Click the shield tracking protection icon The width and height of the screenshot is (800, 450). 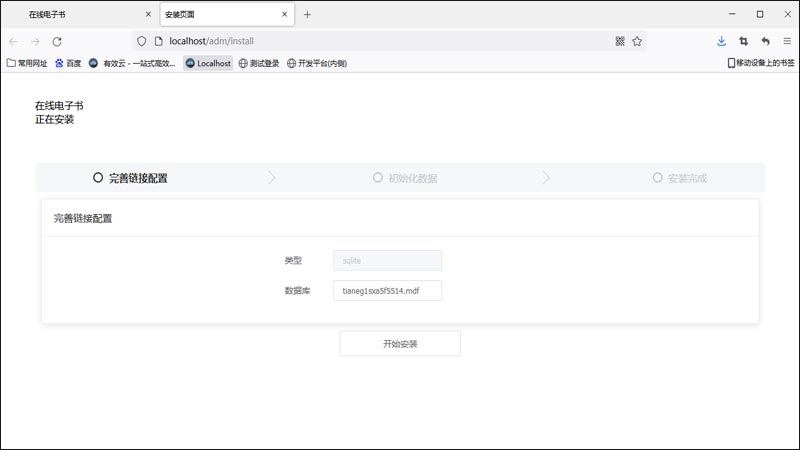142,41
